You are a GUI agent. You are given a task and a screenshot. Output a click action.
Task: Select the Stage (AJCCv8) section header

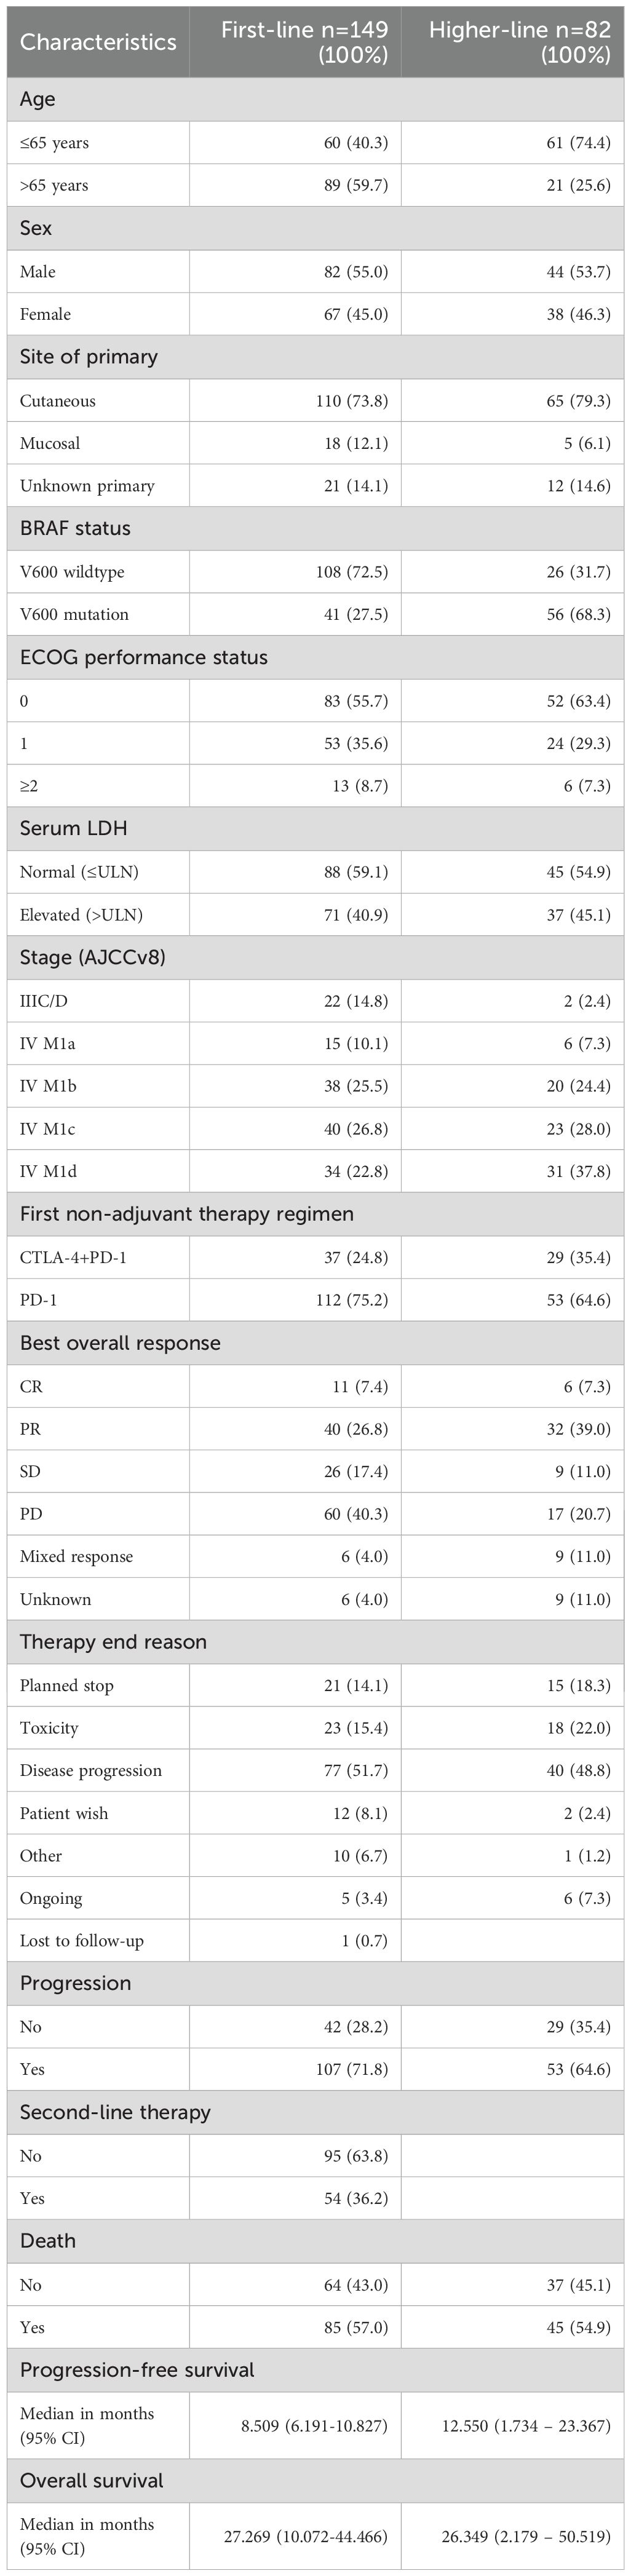(x=93, y=957)
